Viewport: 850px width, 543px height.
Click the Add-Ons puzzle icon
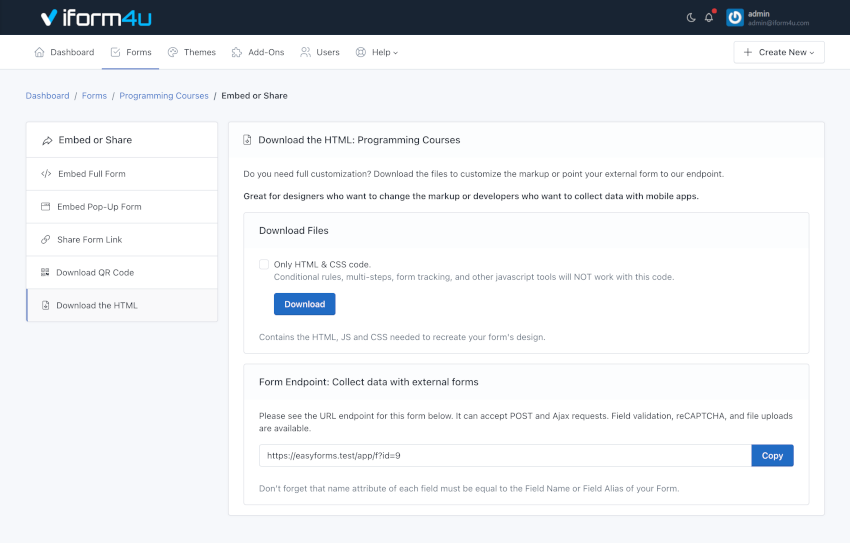237,52
